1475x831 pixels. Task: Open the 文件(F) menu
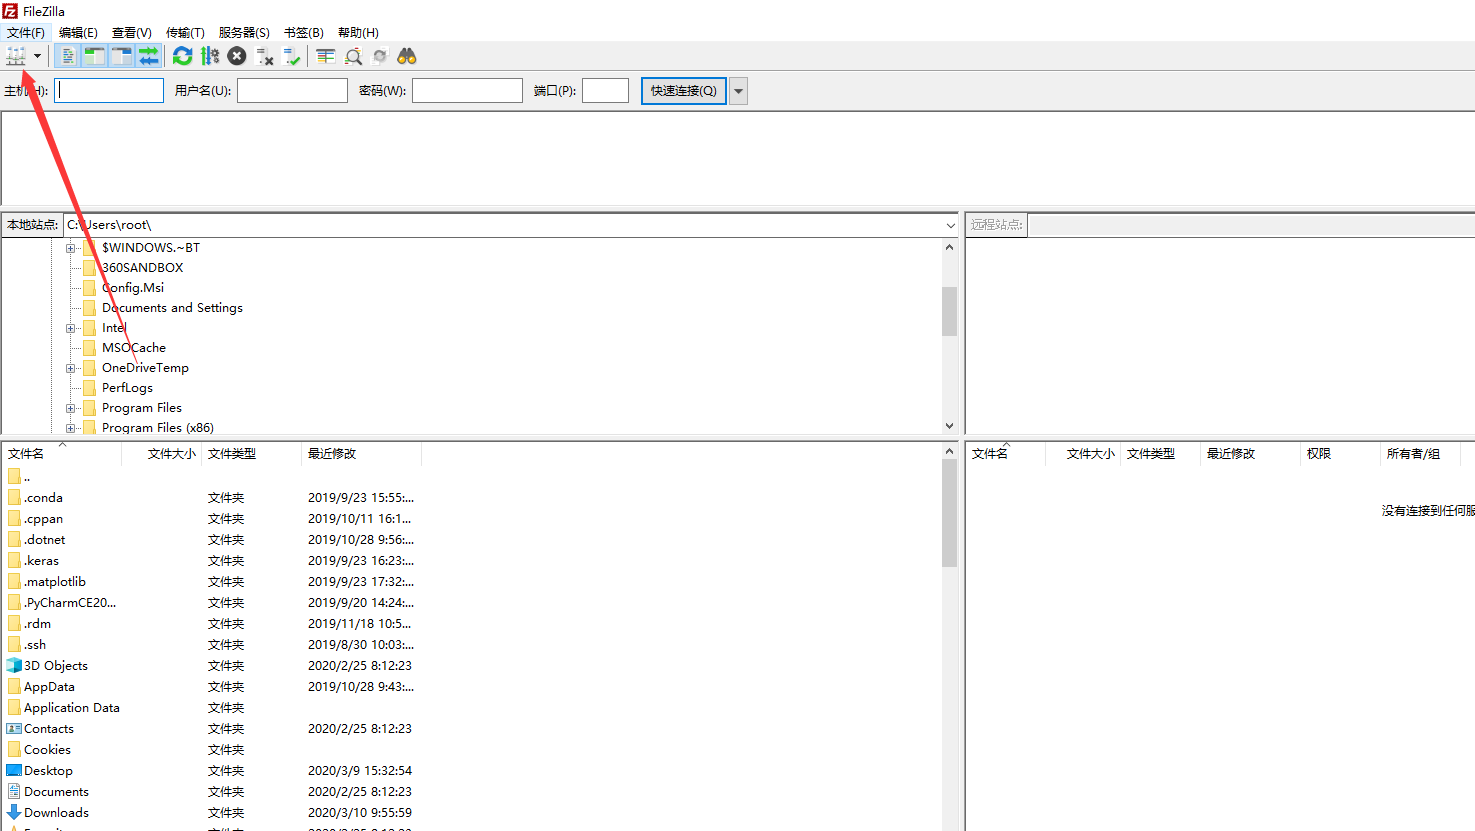[x=26, y=32]
